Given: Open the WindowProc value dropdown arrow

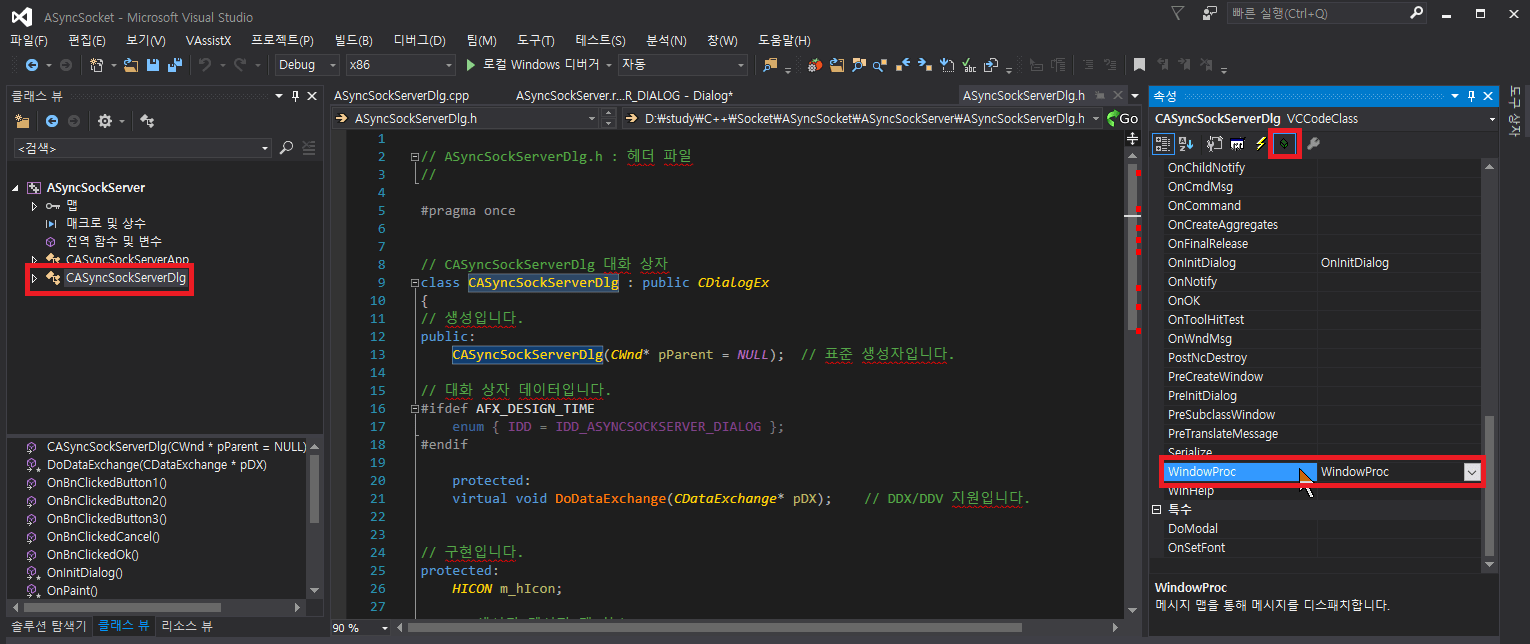Looking at the screenshot, I should pyautogui.click(x=1471, y=472).
